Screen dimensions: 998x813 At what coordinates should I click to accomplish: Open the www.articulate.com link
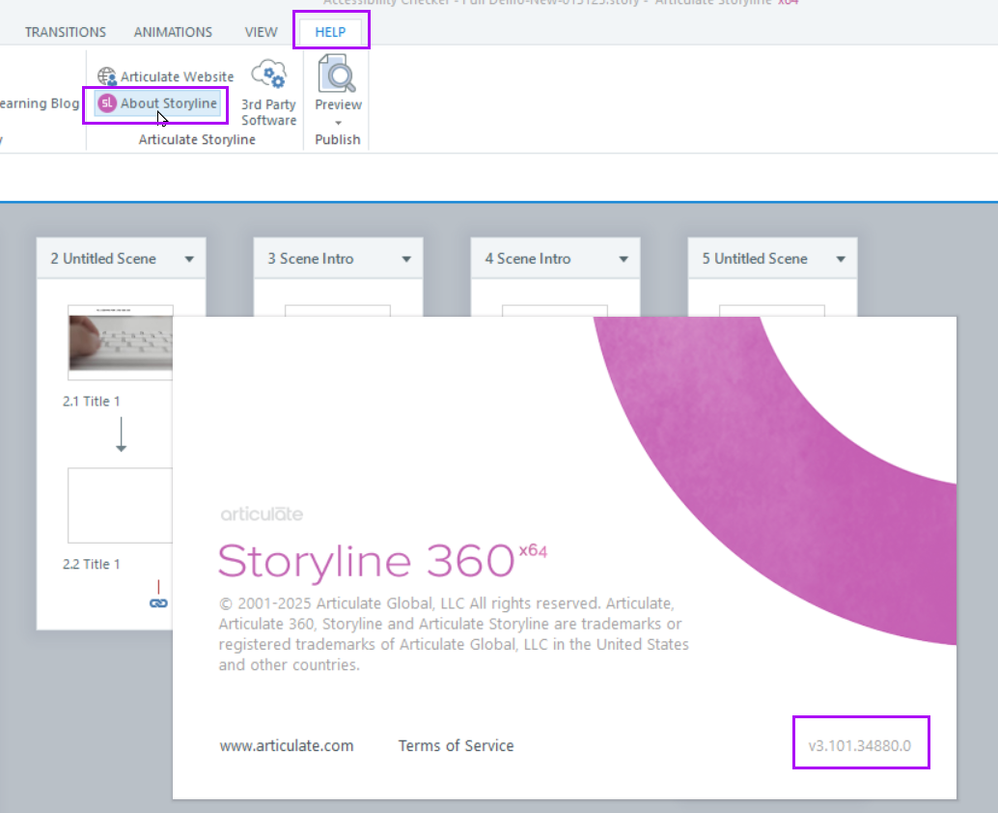coord(286,746)
